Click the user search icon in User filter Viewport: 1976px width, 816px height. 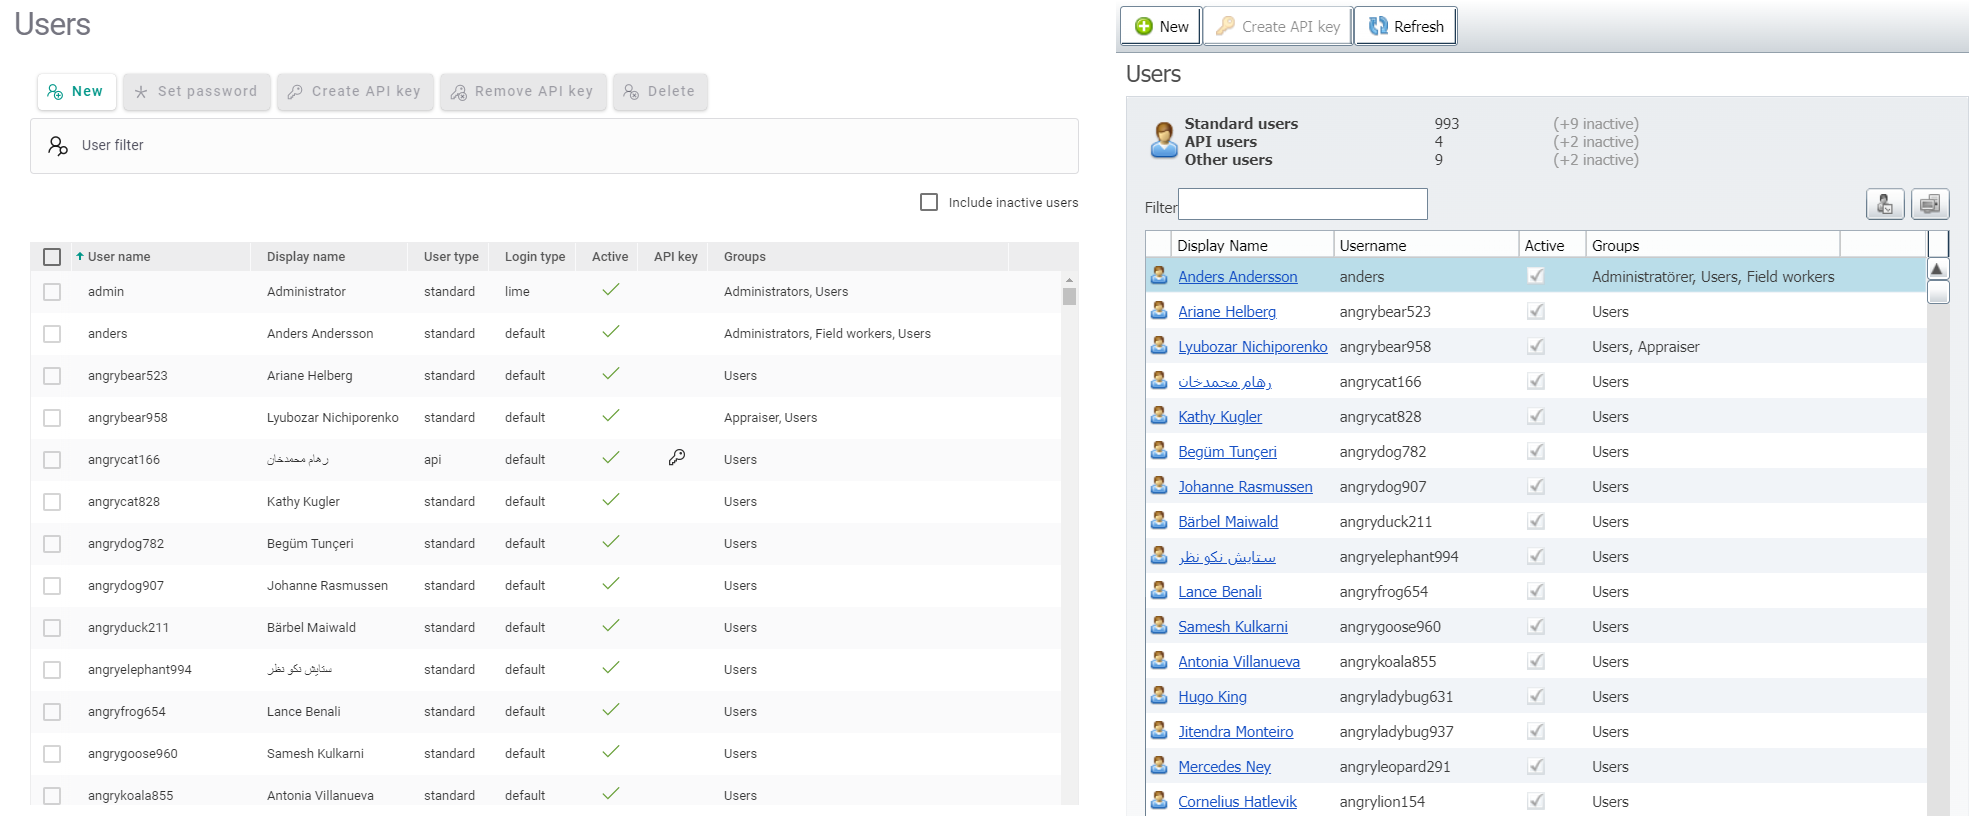tap(58, 146)
